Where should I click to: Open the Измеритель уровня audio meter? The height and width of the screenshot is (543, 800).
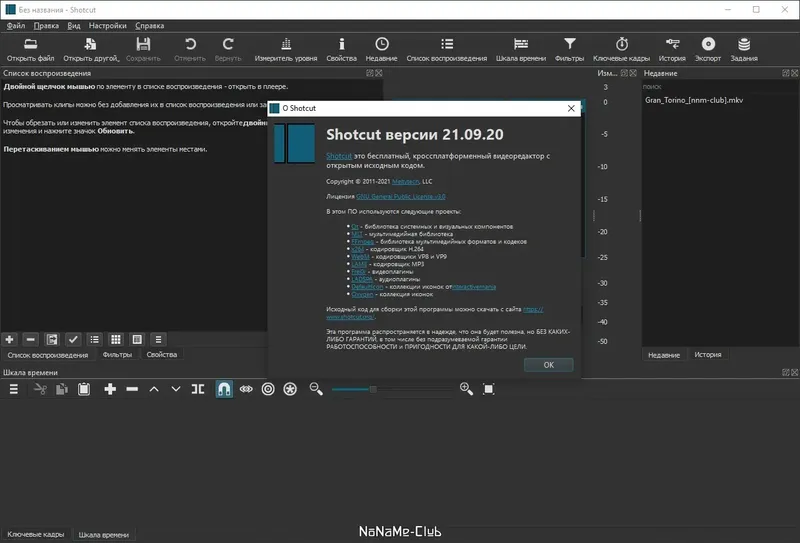point(286,50)
